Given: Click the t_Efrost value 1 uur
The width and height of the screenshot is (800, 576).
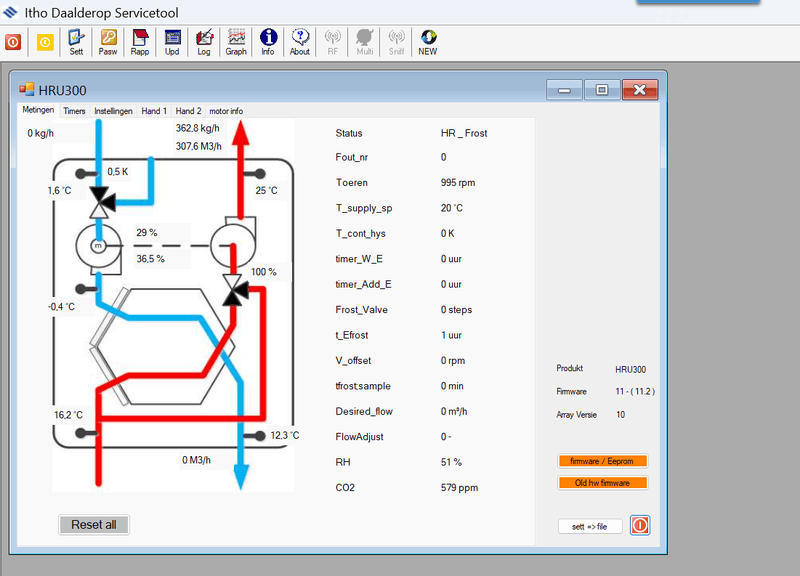Looking at the screenshot, I should point(451,335).
